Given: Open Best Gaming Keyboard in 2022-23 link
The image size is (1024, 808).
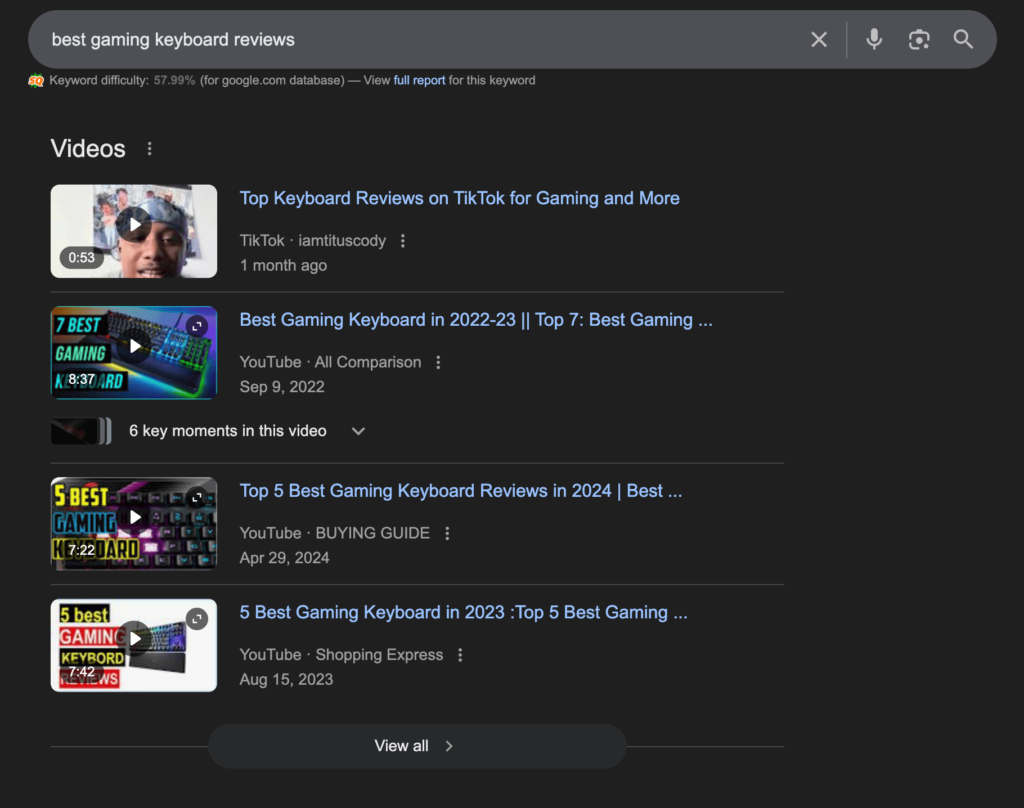Looking at the screenshot, I should pyautogui.click(x=475, y=320).
